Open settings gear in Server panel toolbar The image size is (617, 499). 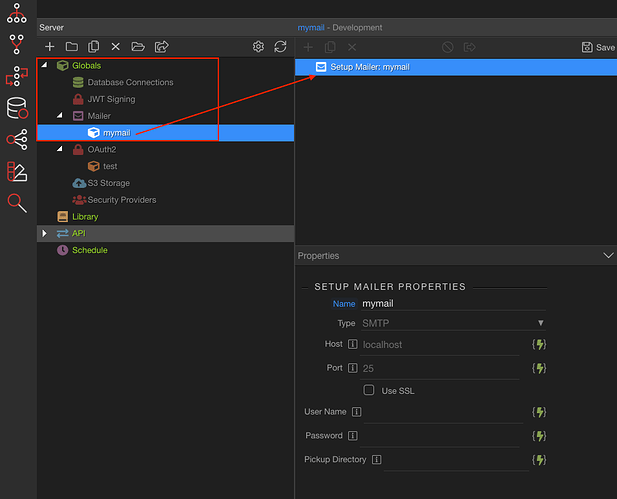258,47
